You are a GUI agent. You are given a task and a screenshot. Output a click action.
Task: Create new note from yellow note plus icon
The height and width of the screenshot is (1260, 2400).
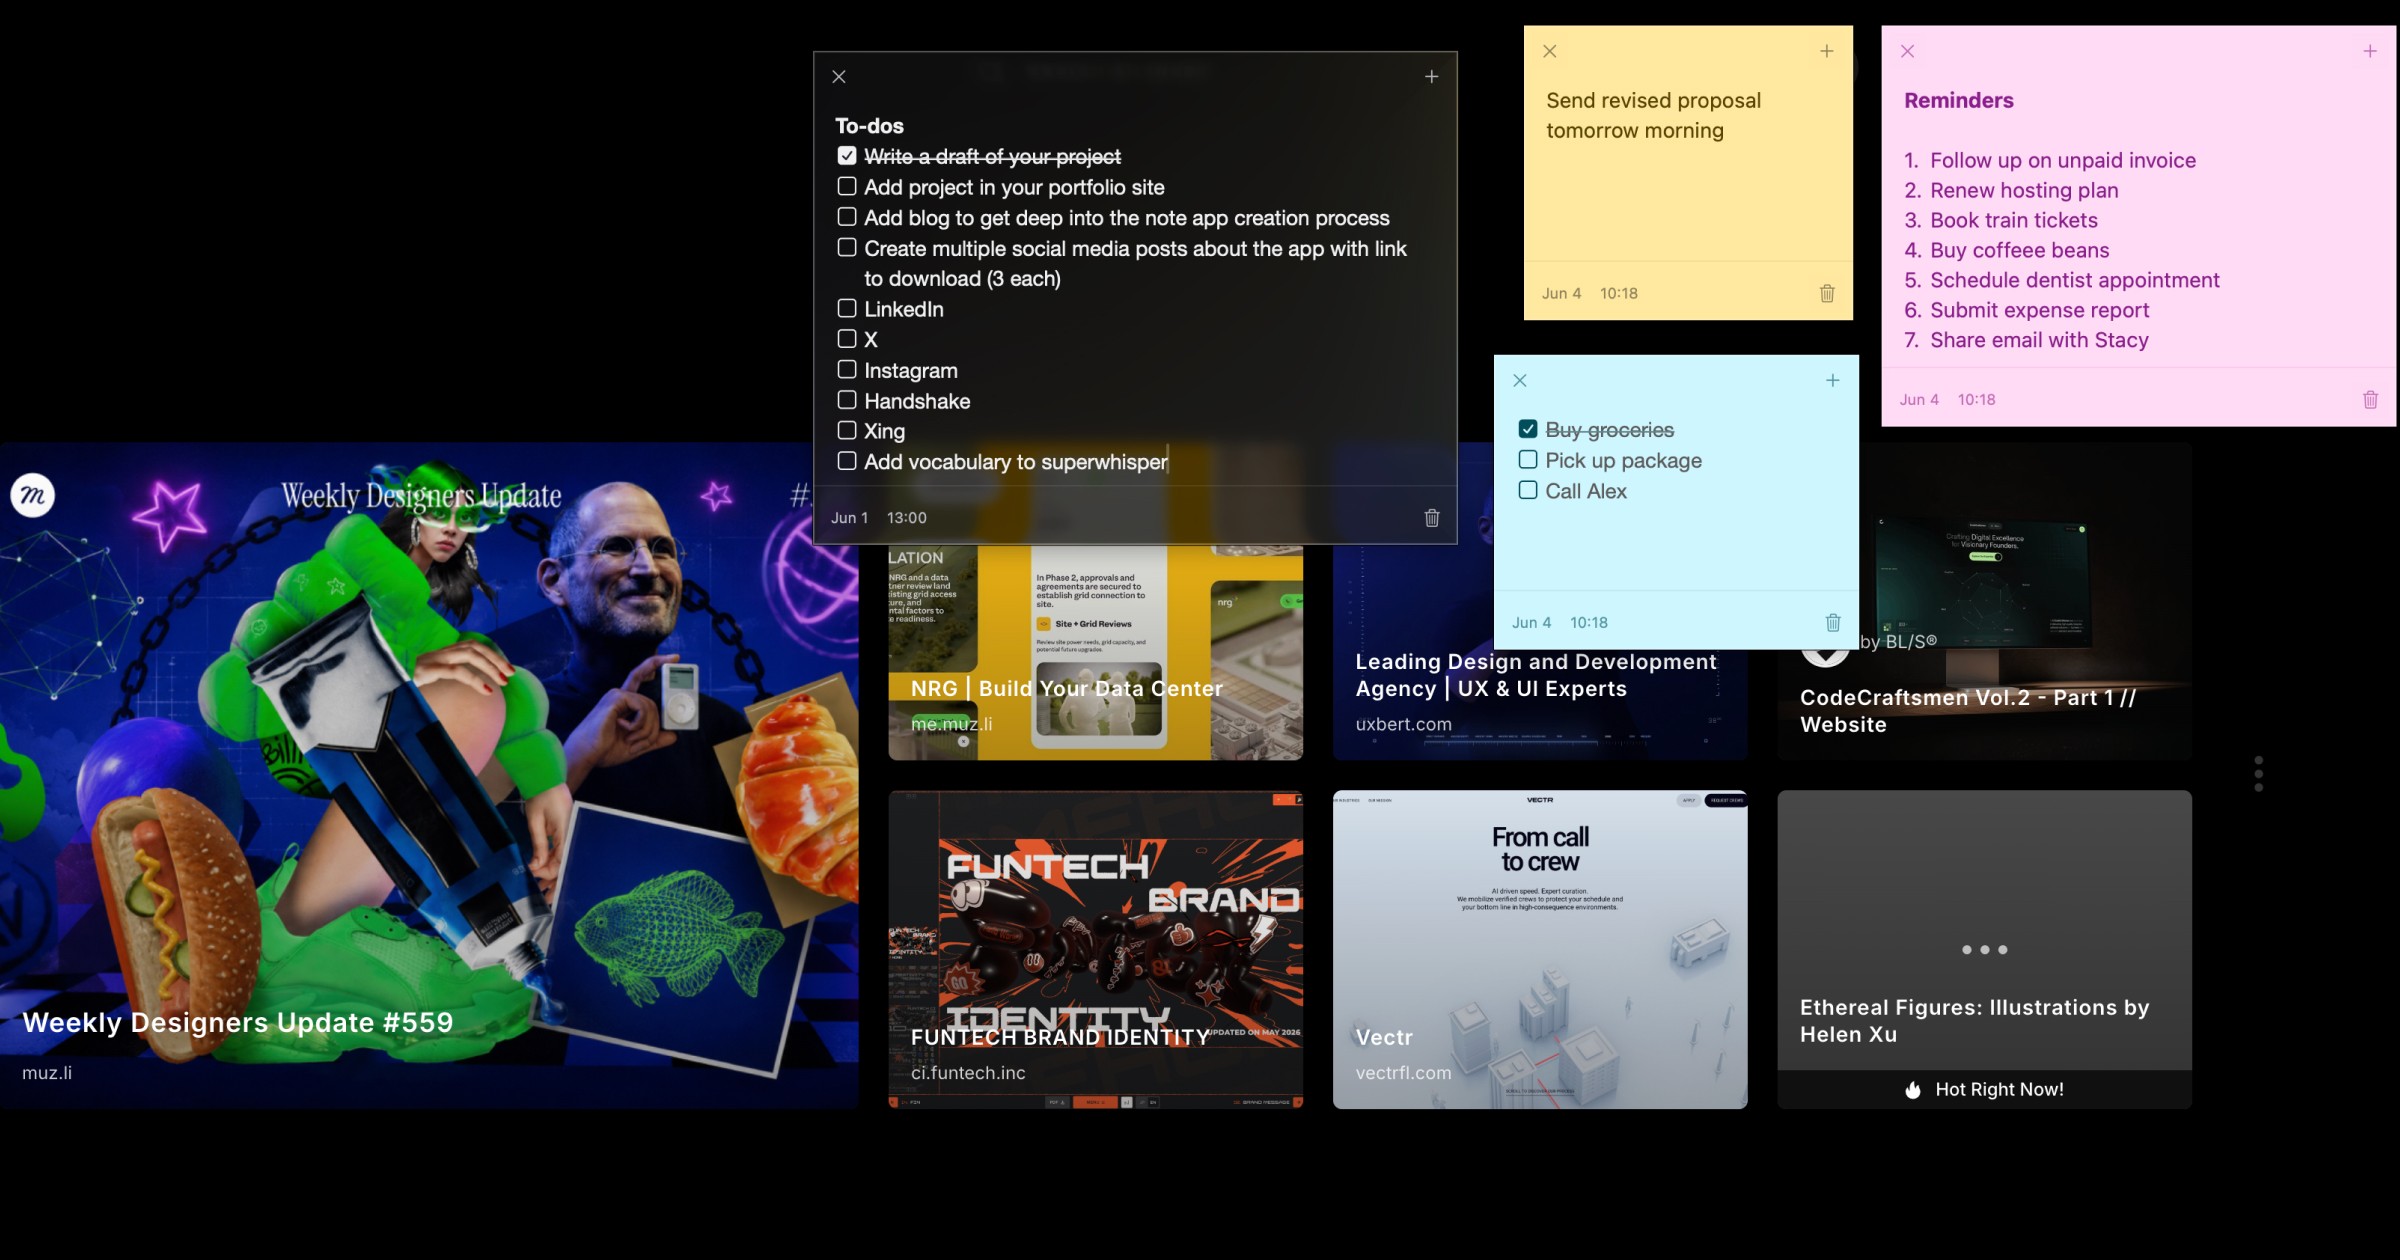(1826, 51)
